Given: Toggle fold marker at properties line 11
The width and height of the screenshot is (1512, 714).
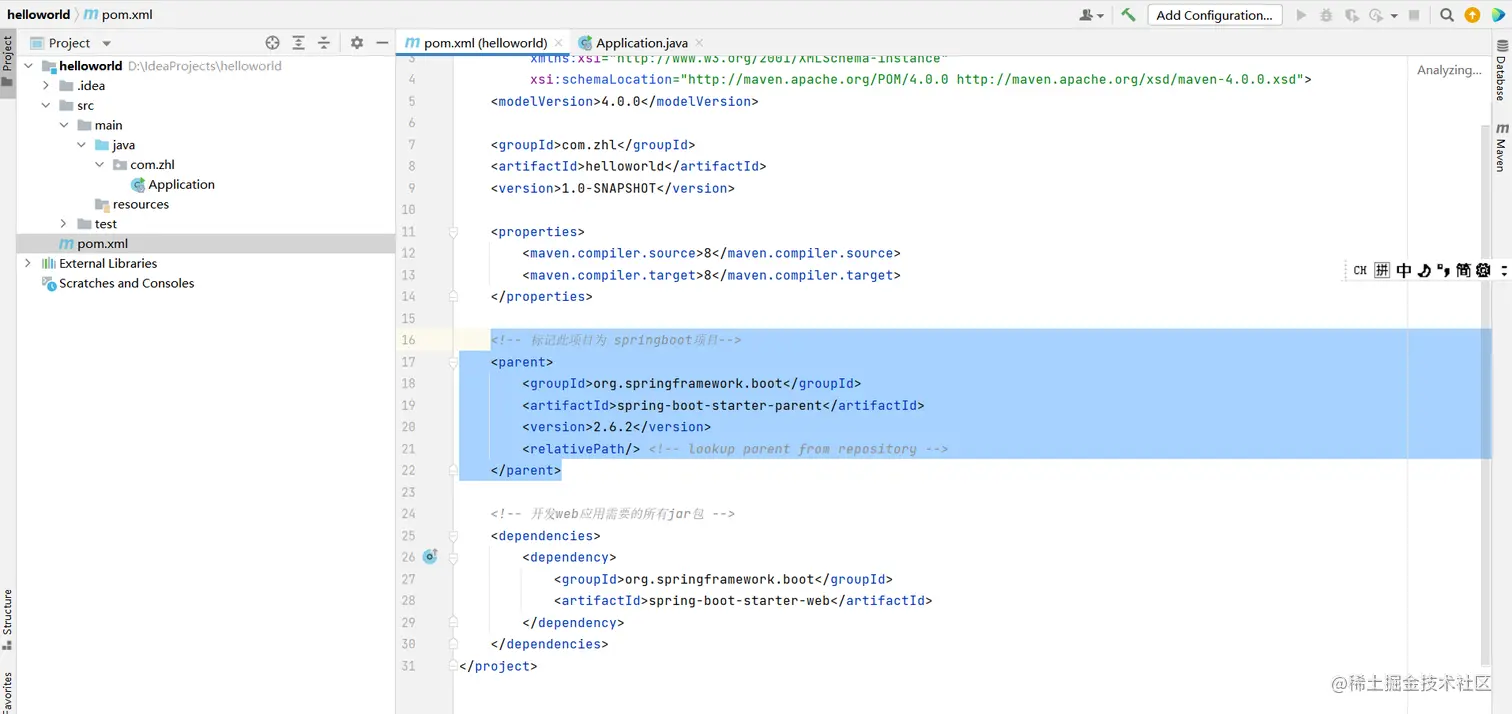Looking at the screenshot, I should 453,232.
